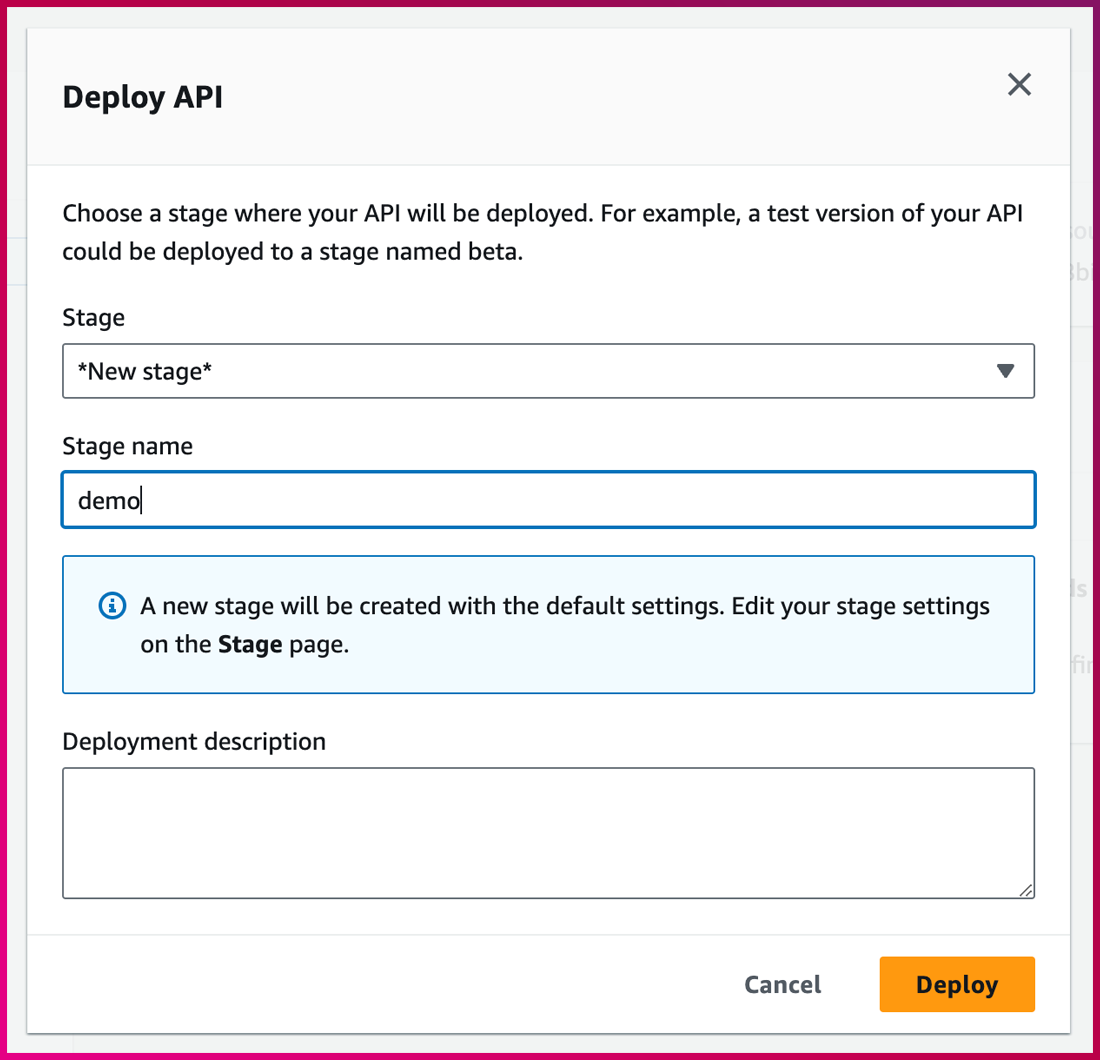Close the Deploy API dialog
Viewport: 1100px width, 1060px height.
coord(1019,84)
